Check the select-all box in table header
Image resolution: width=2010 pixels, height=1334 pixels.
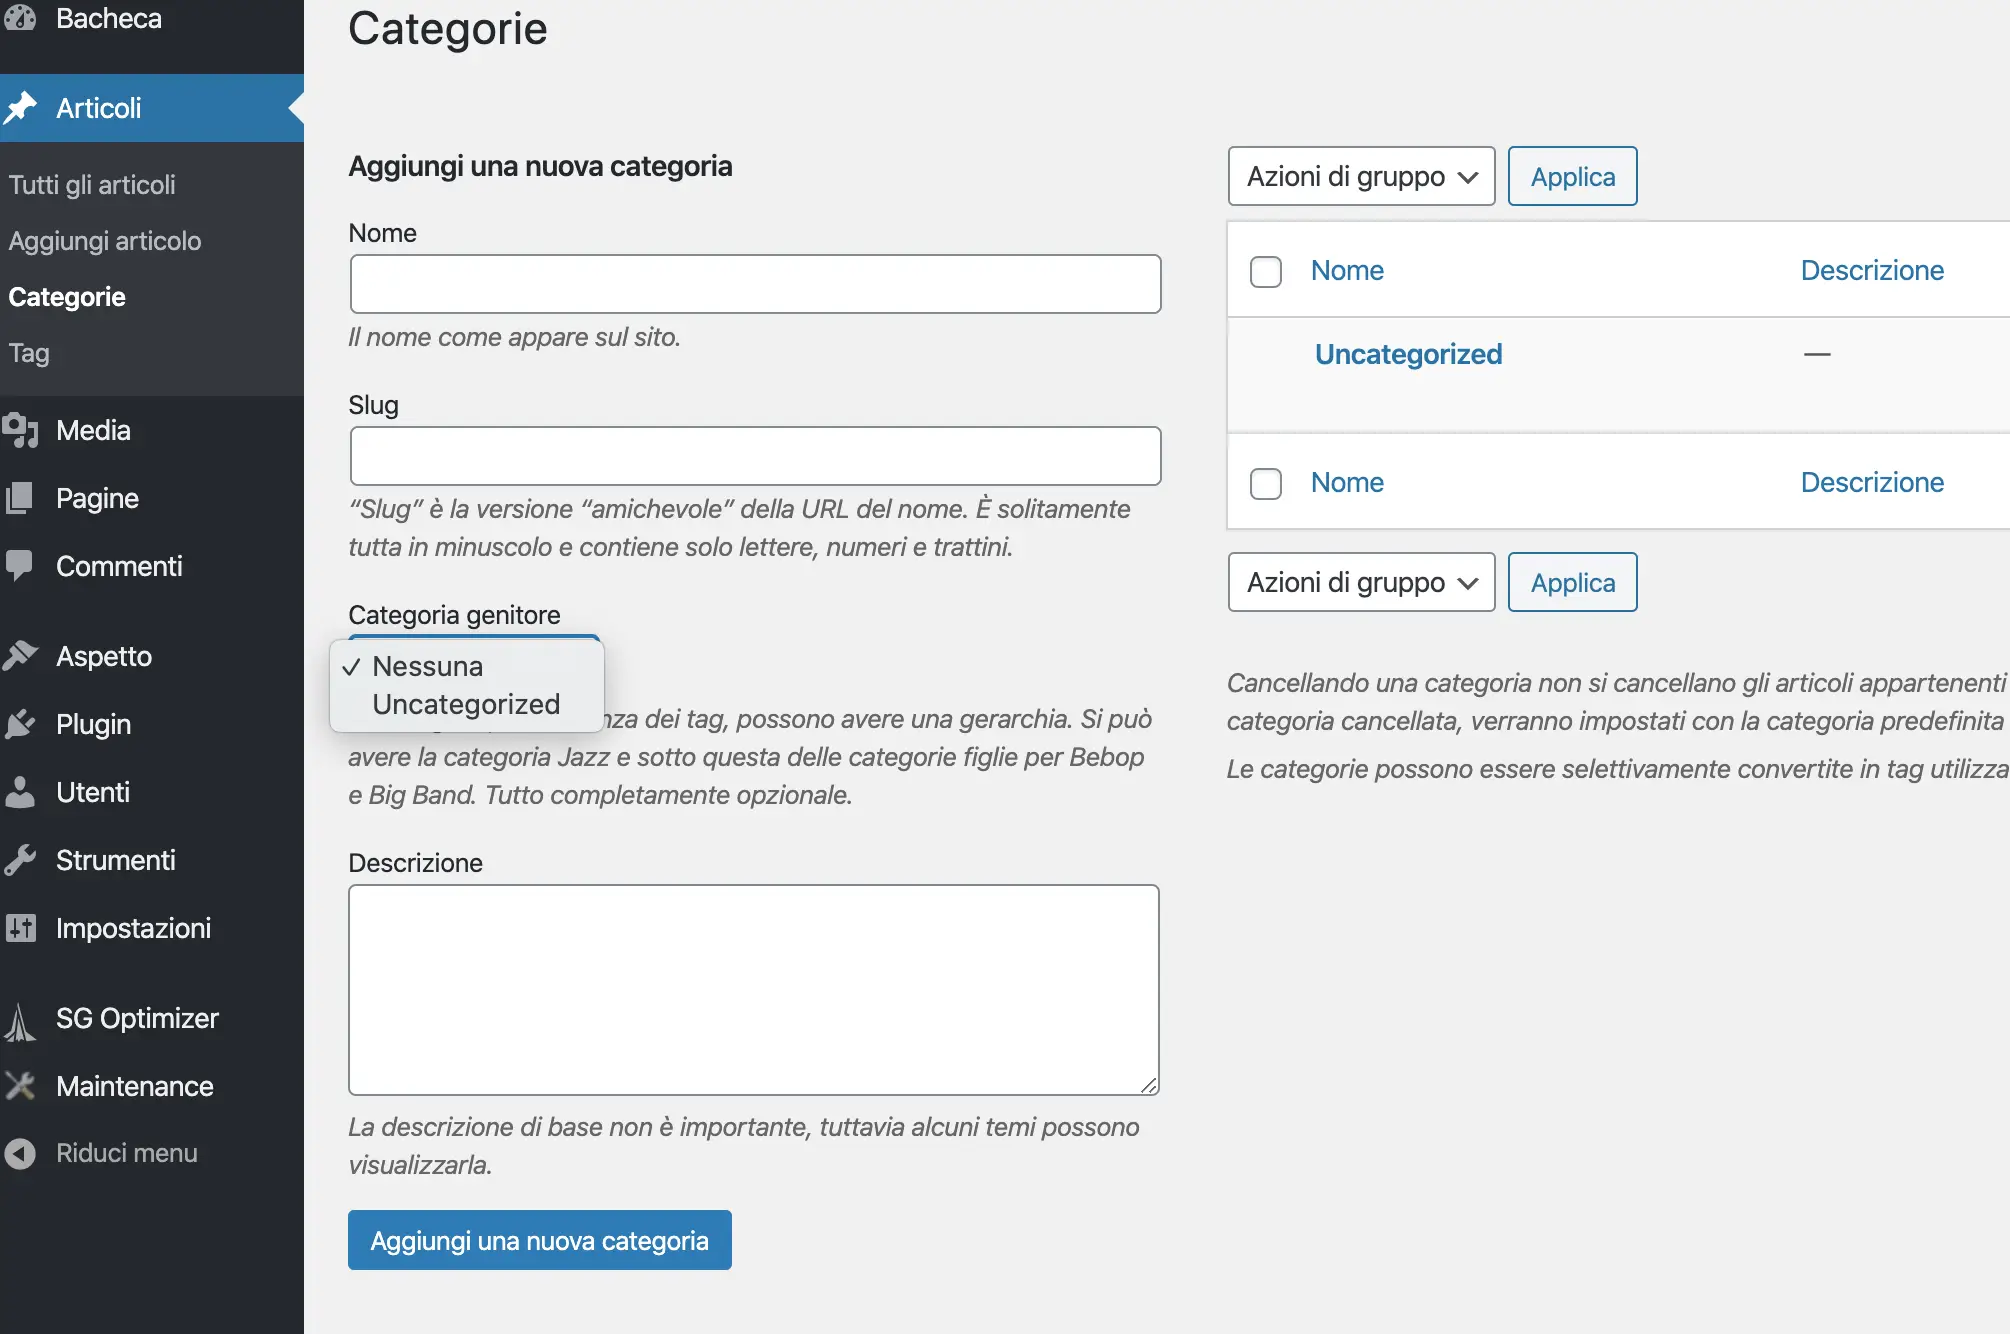[x=1266, y=271]
